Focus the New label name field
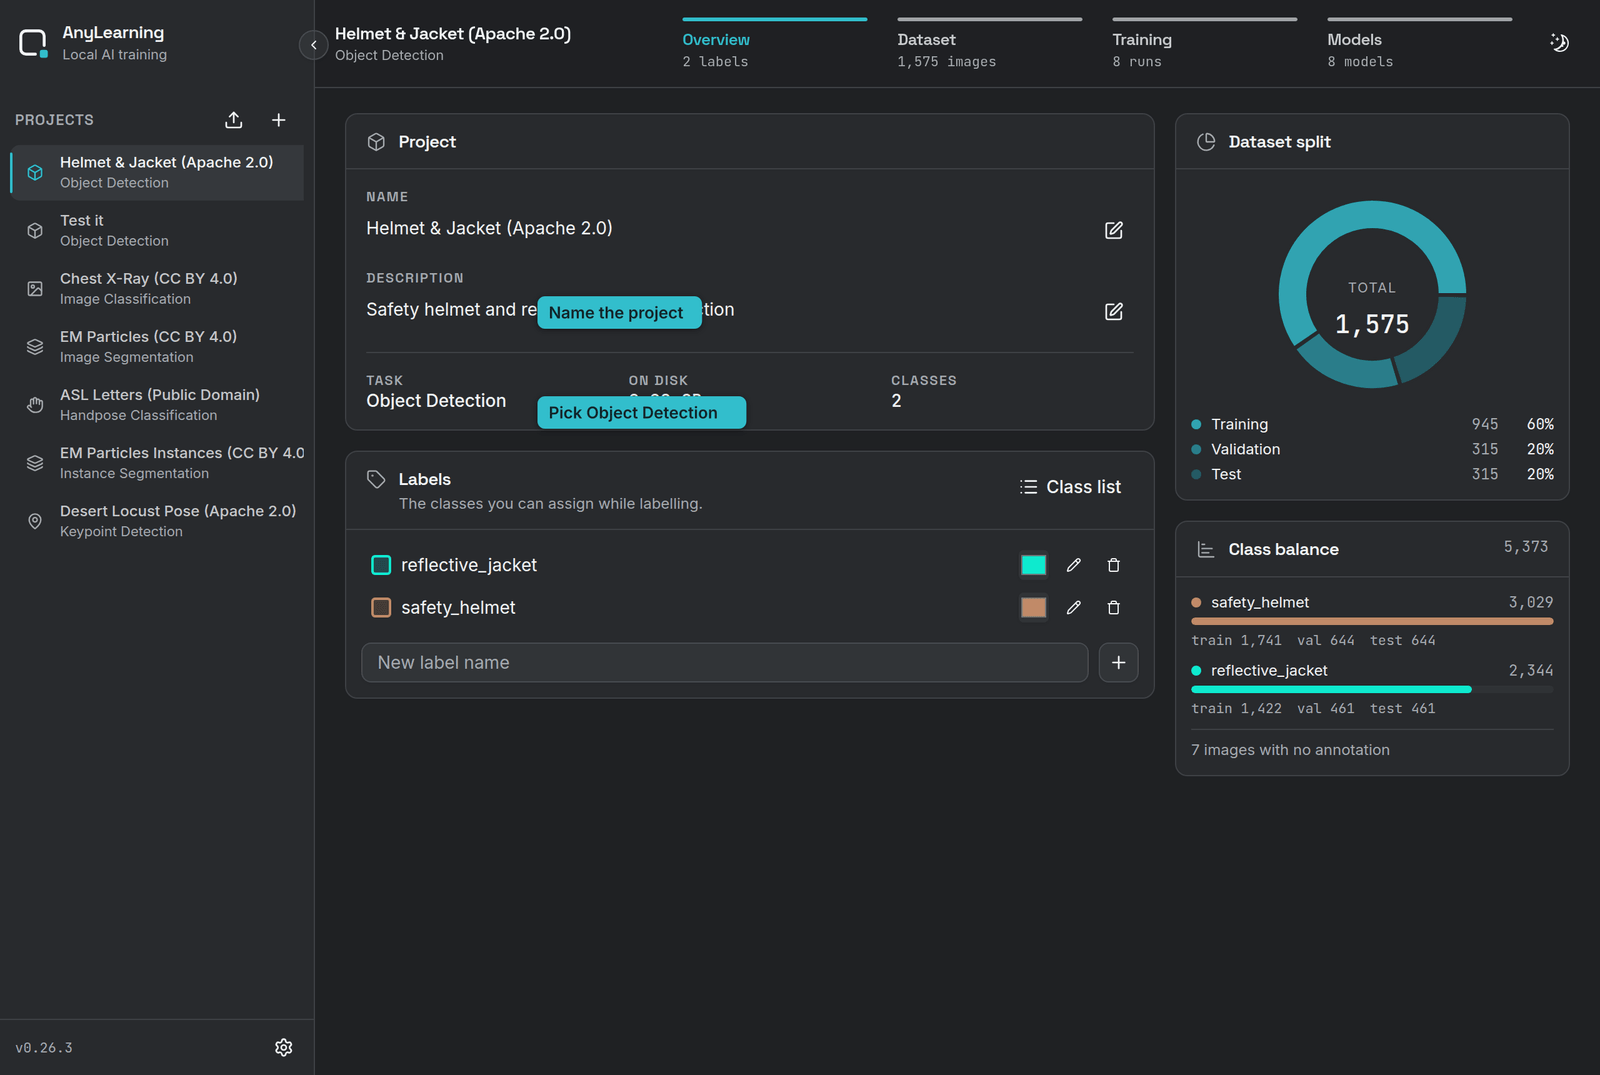 pyautogui.click(x=724, y=662)
